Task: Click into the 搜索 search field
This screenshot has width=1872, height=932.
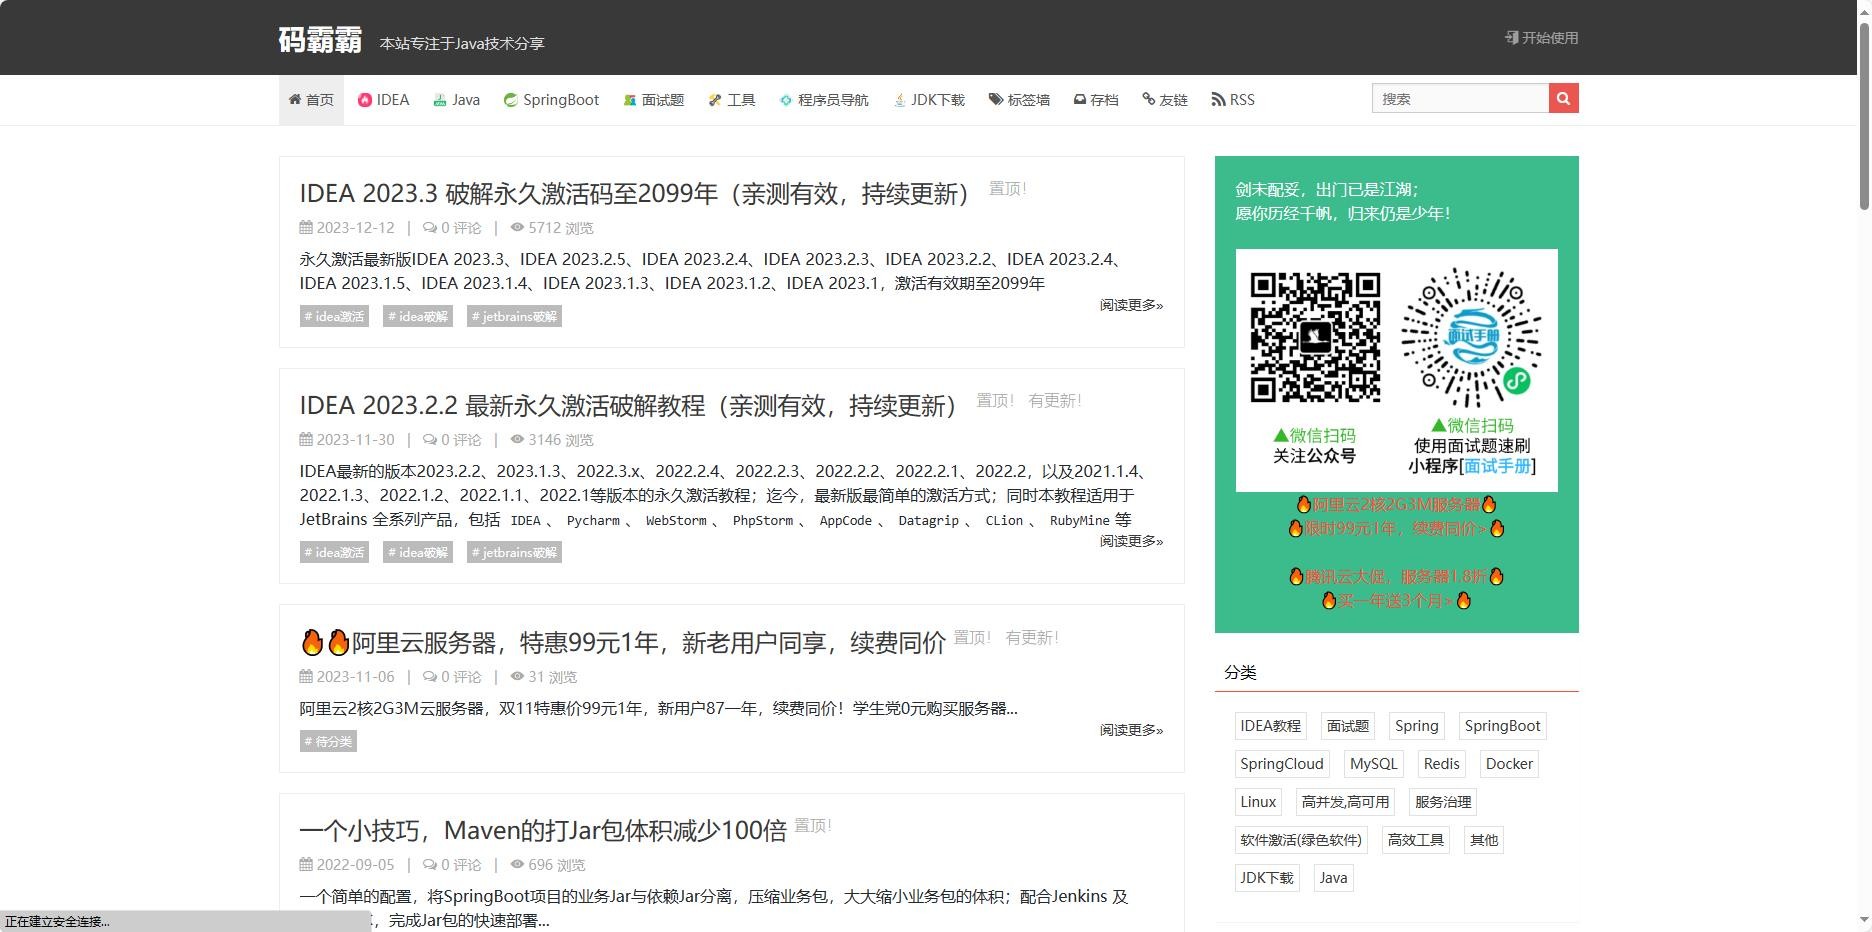Action: click(x=1459, y=98)
